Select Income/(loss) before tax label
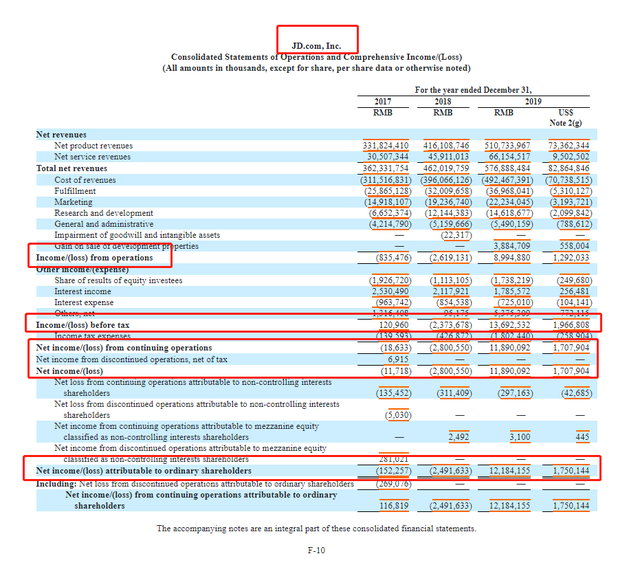Viewport: 640px width, 567px height. tap(82, 325)
